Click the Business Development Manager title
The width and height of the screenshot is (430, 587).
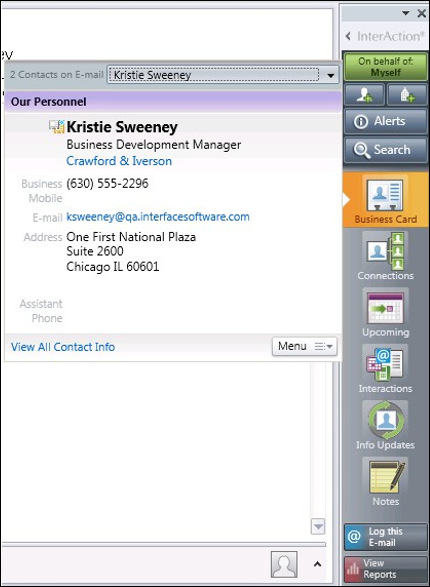tap(153, 145)
